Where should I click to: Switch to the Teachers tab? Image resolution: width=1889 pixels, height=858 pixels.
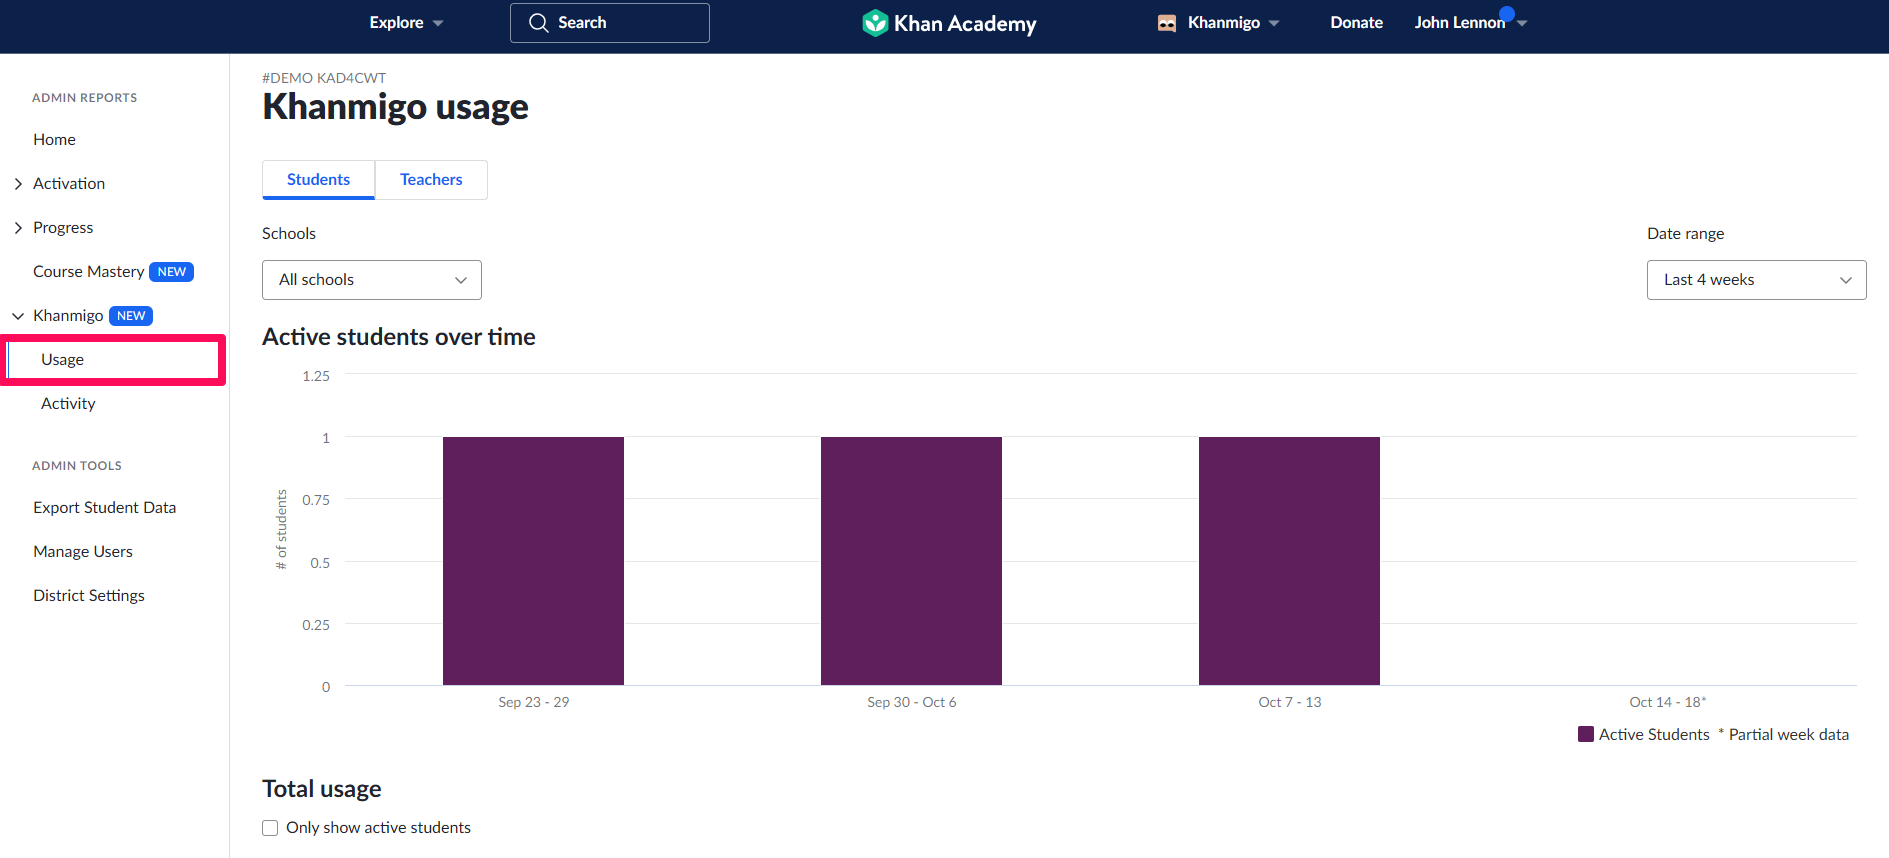(431, 180)
